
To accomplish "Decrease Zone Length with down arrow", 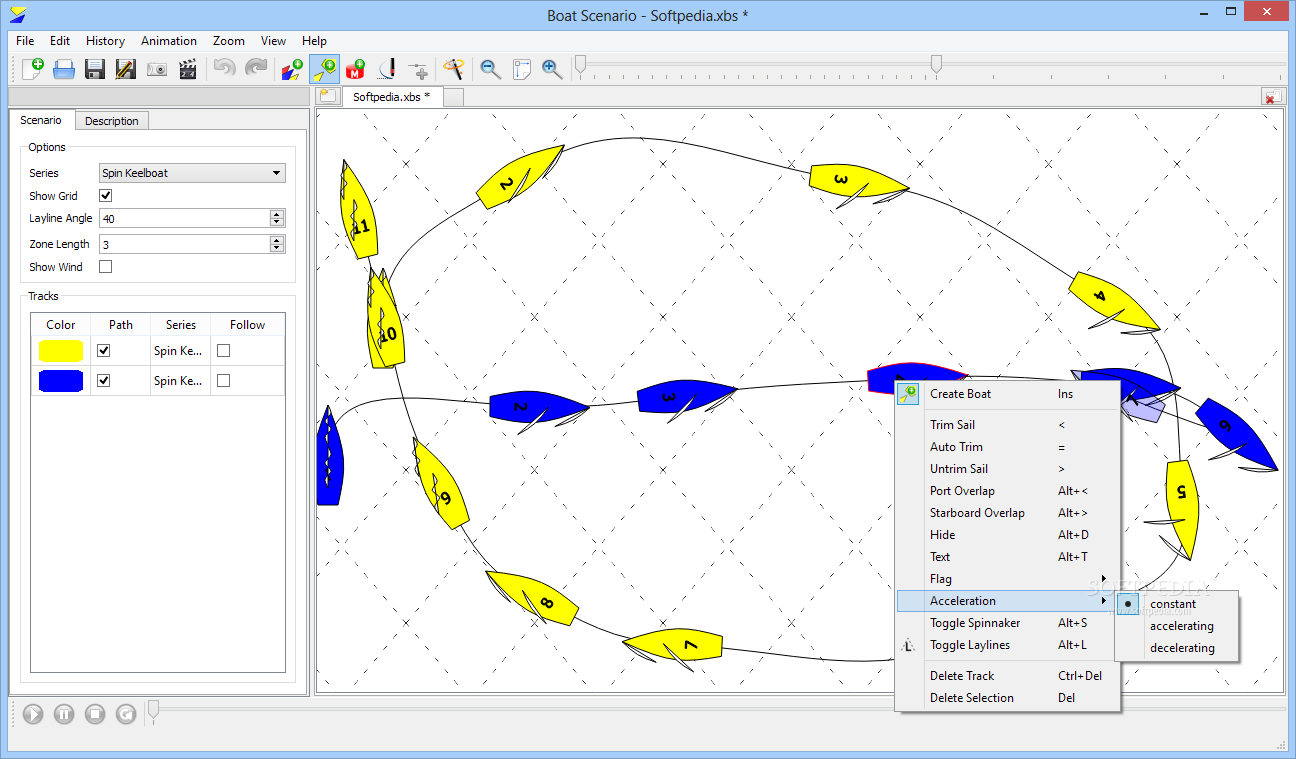I will [277, 248].
